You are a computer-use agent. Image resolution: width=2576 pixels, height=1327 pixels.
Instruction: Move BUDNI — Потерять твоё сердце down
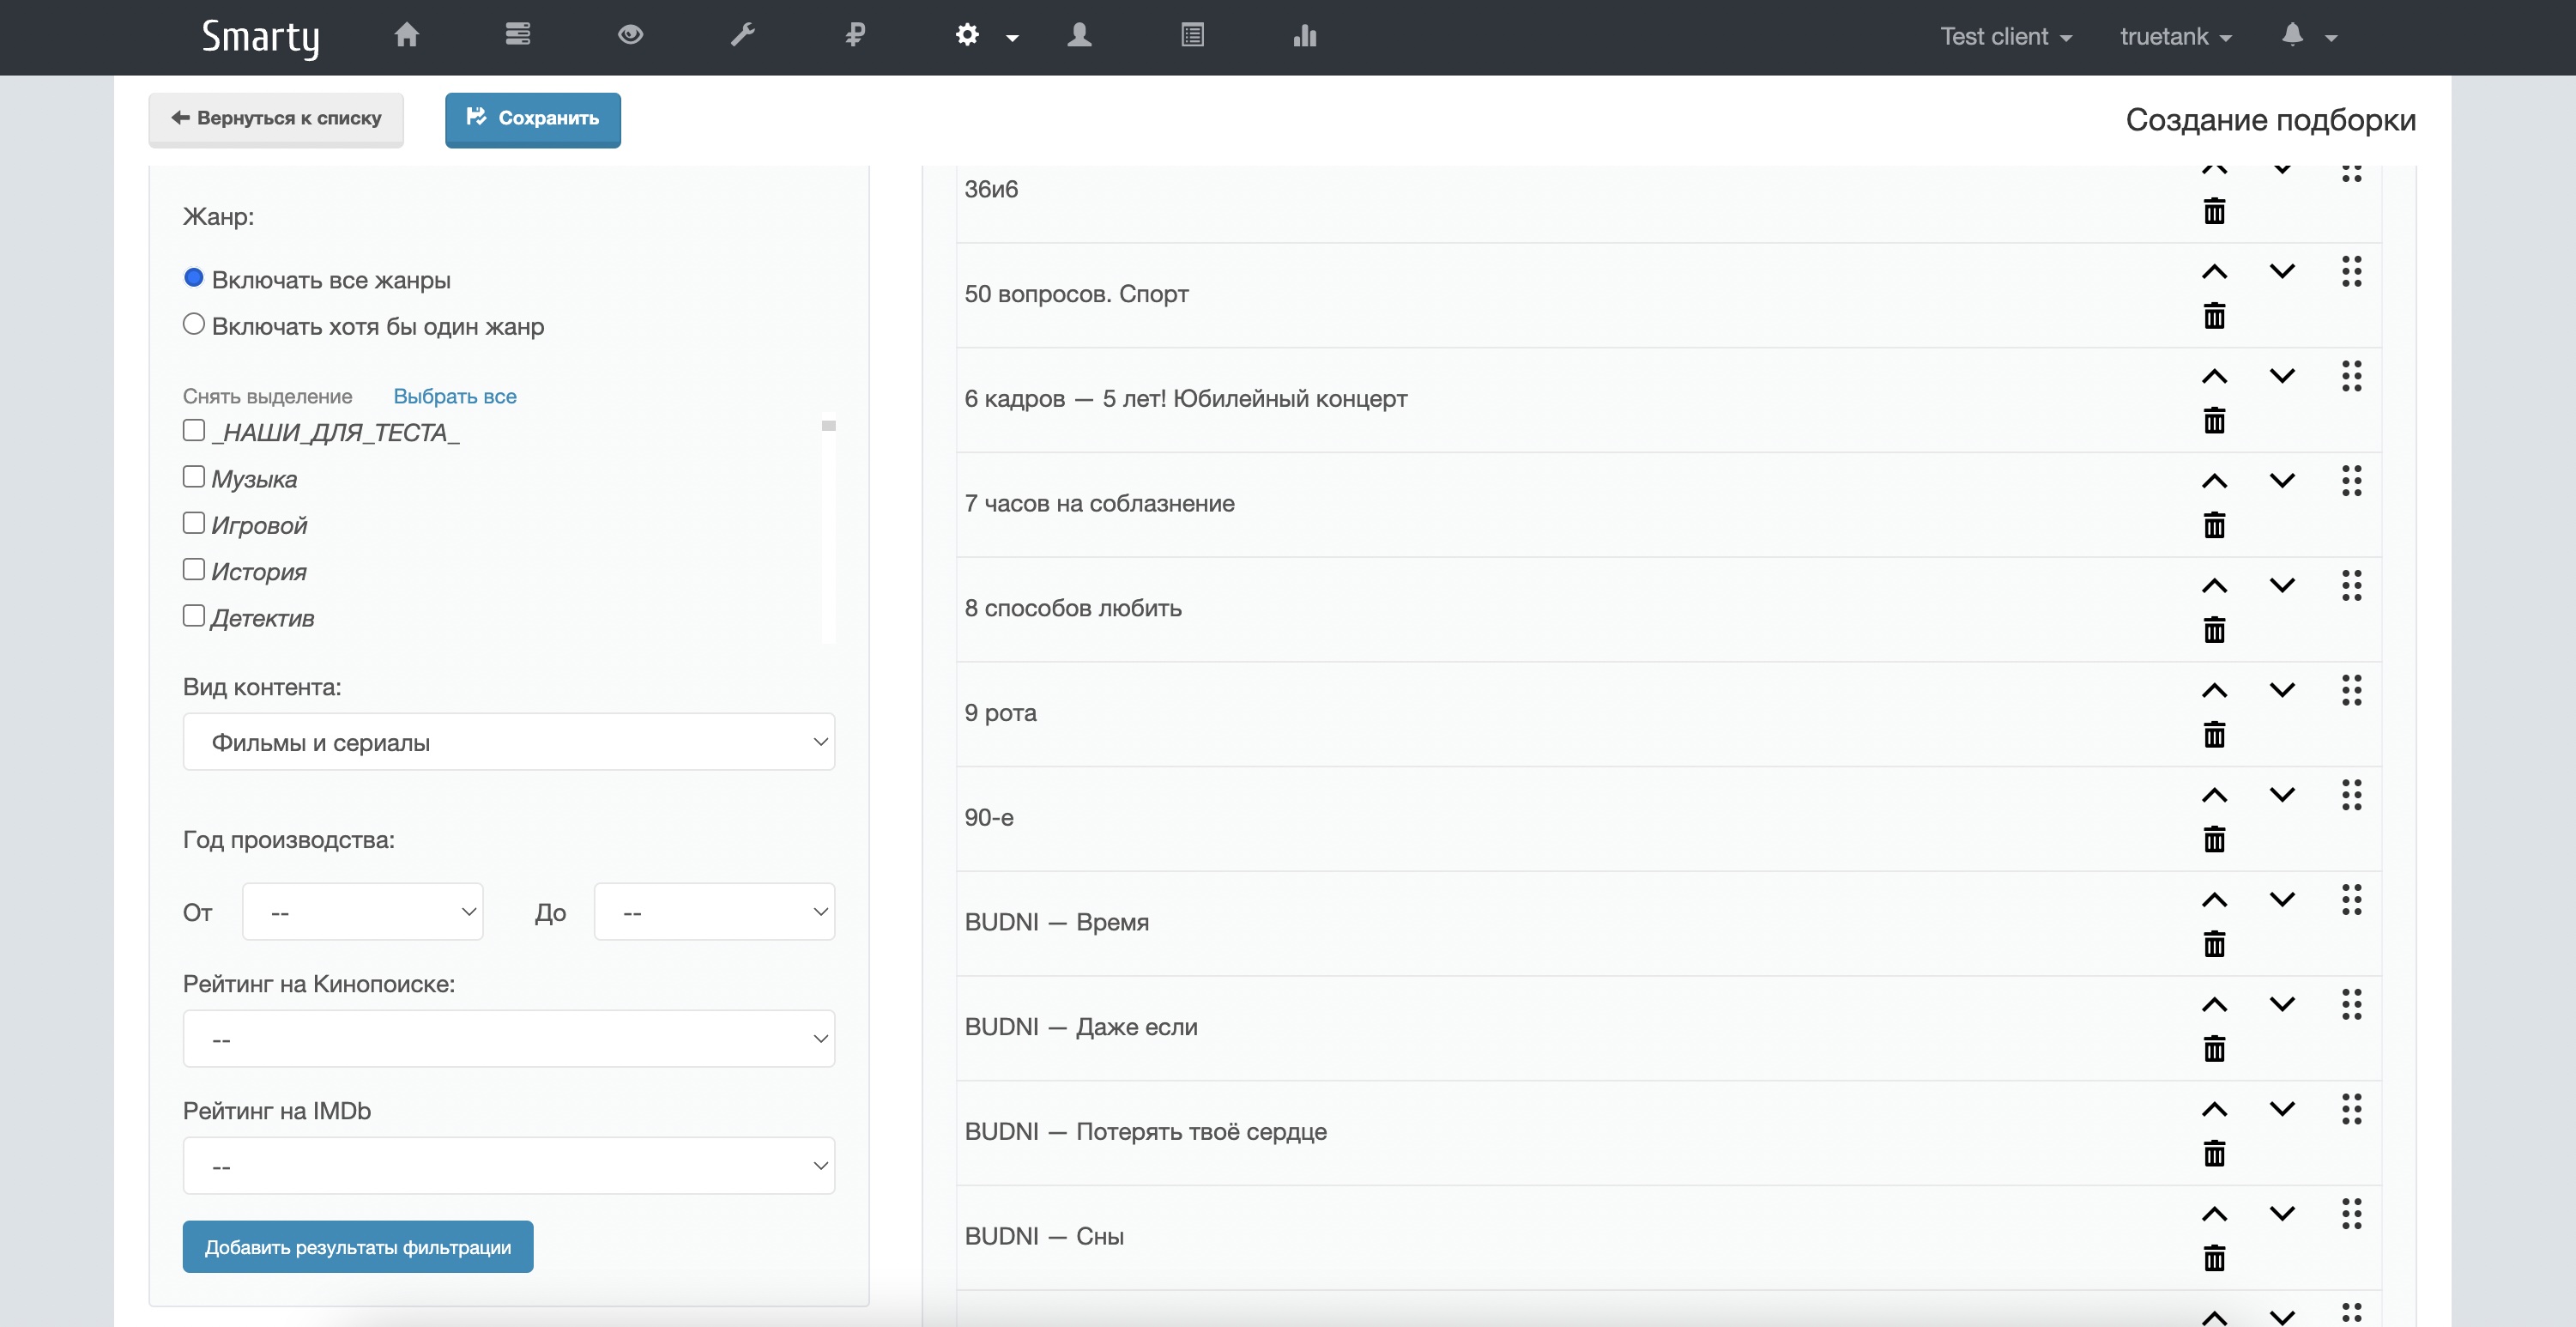point(2282,1109)
